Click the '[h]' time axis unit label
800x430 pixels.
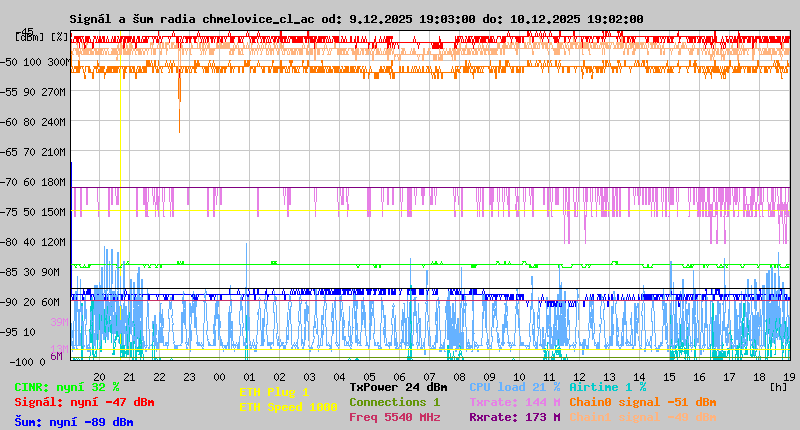coord(779,387)
